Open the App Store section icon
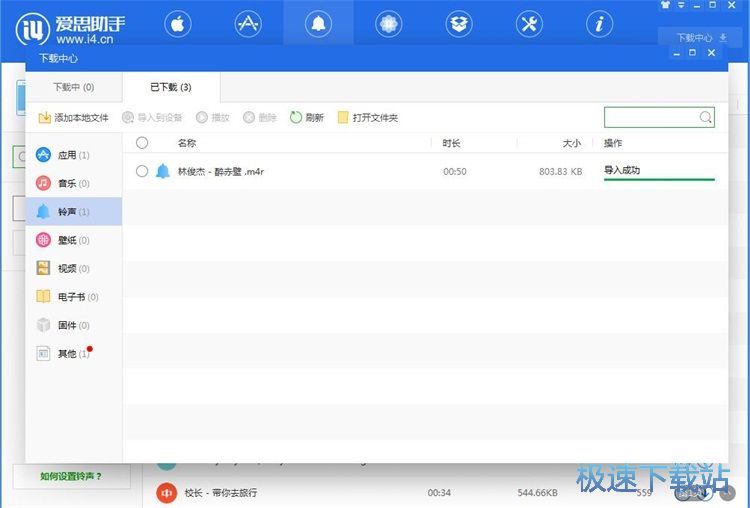The width and height of the screenshot is (750, 508). [248, 24]
